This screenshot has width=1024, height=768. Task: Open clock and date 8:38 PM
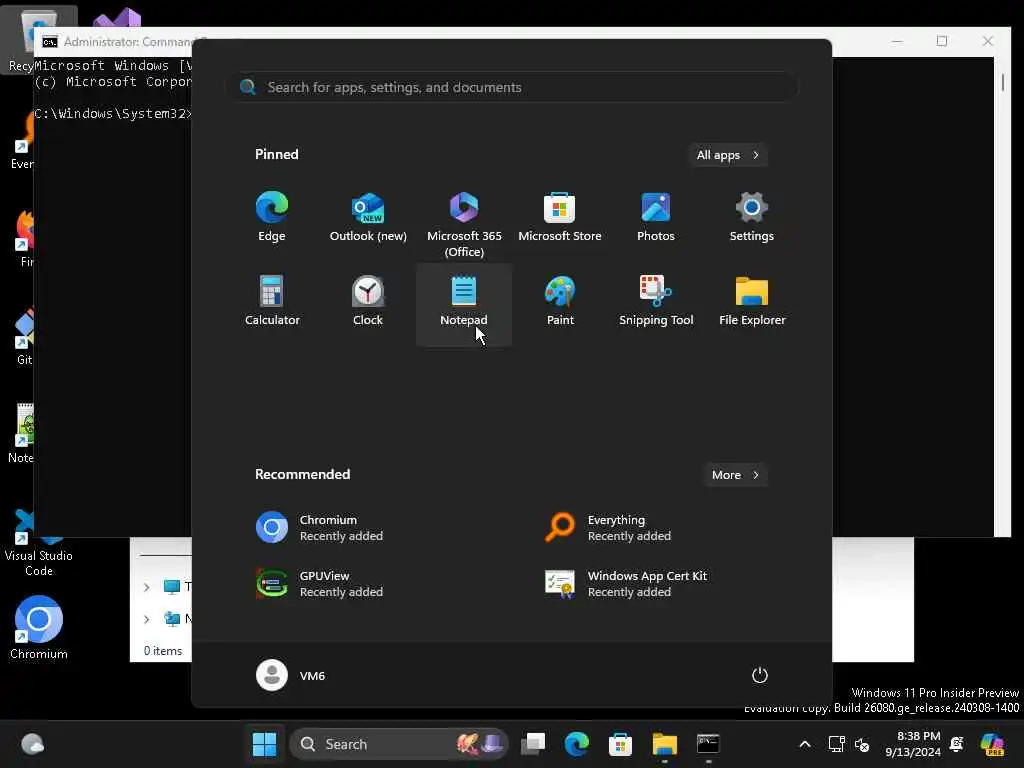912,744
